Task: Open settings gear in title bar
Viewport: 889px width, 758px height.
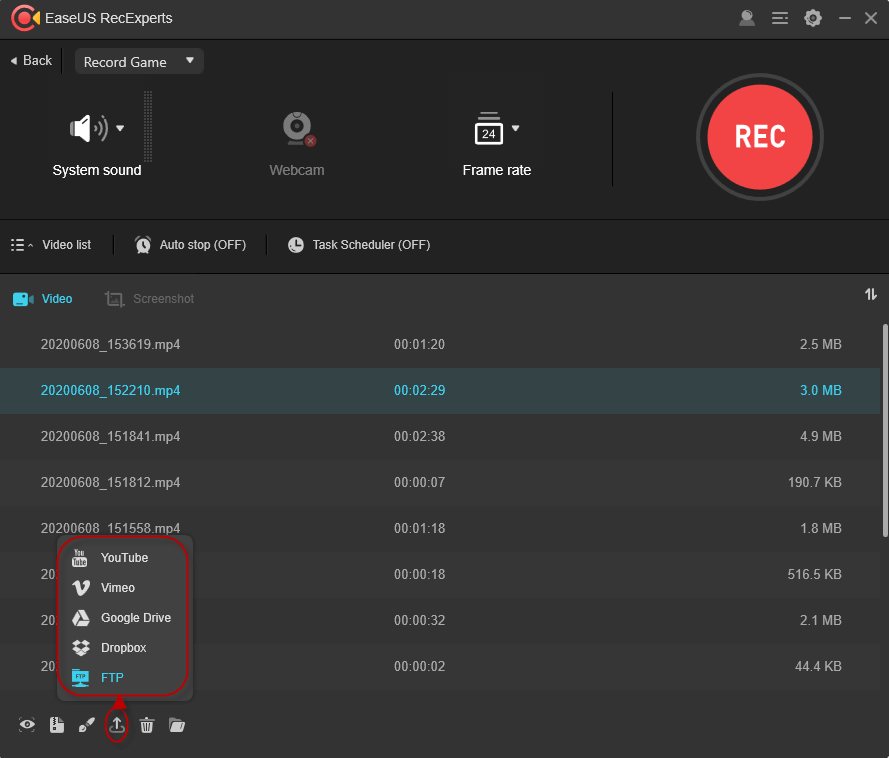Action: coord(813,18)
